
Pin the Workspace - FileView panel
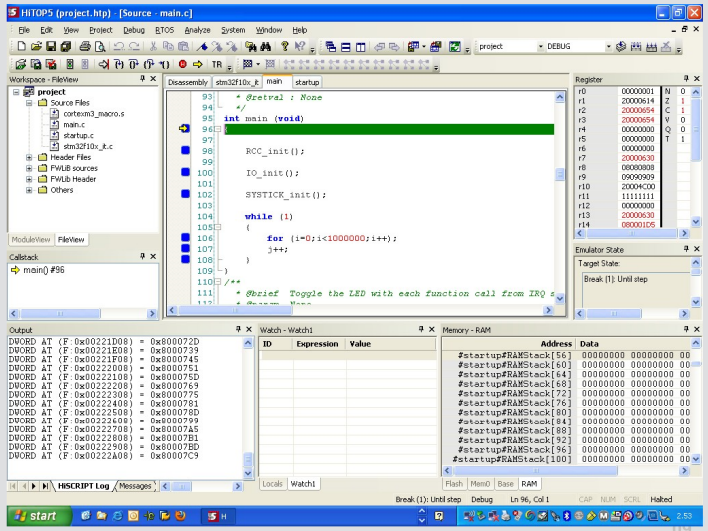point(143,79)
